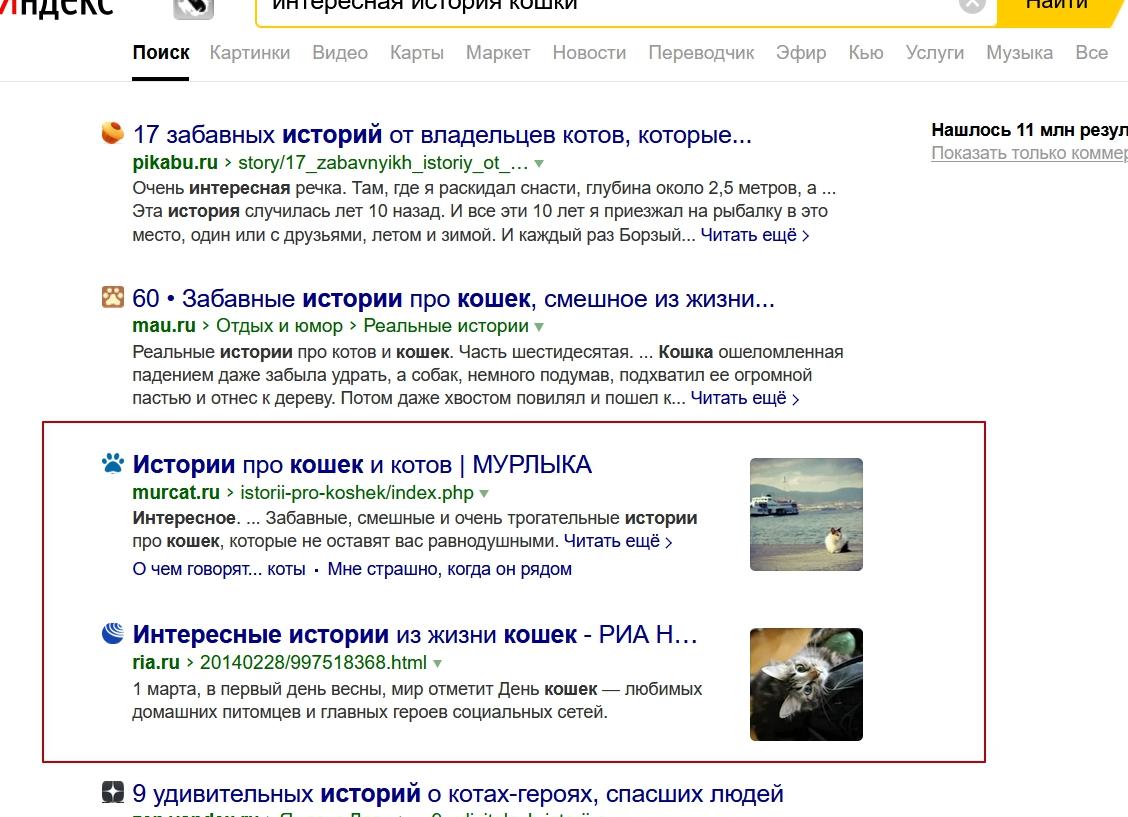1128x817 pixels.
Task: Expand the ria.ru address dropdown arrow
Action: tap(437, 662)
